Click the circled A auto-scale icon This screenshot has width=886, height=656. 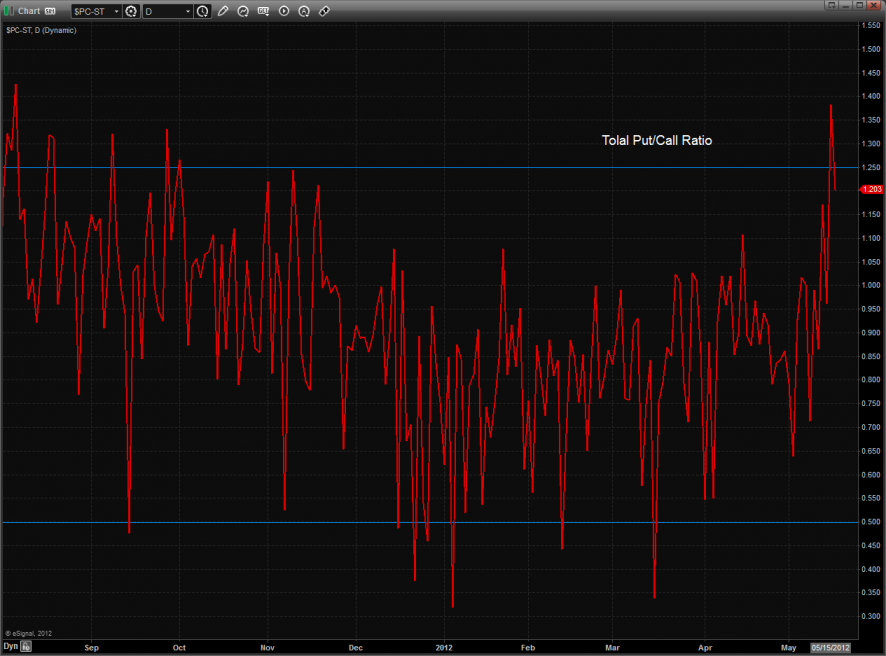304,11
